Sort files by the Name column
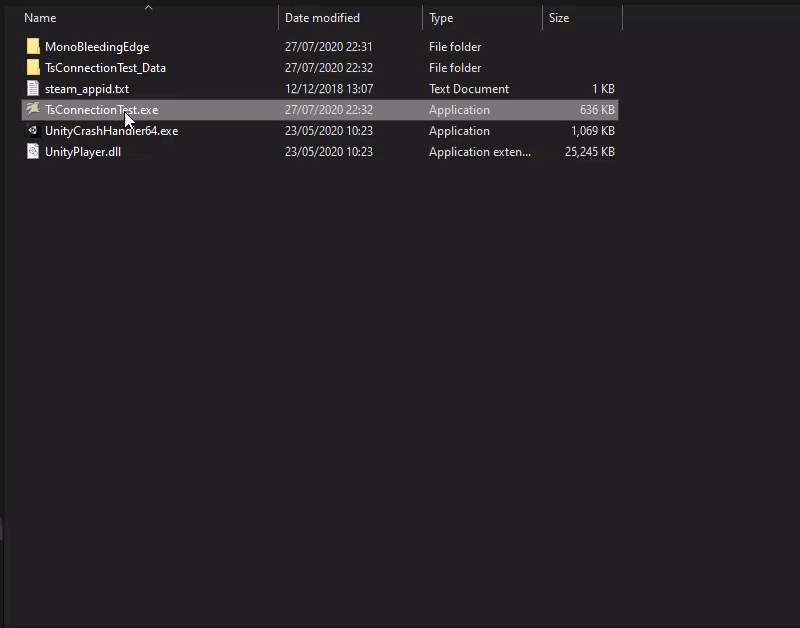 40,18
